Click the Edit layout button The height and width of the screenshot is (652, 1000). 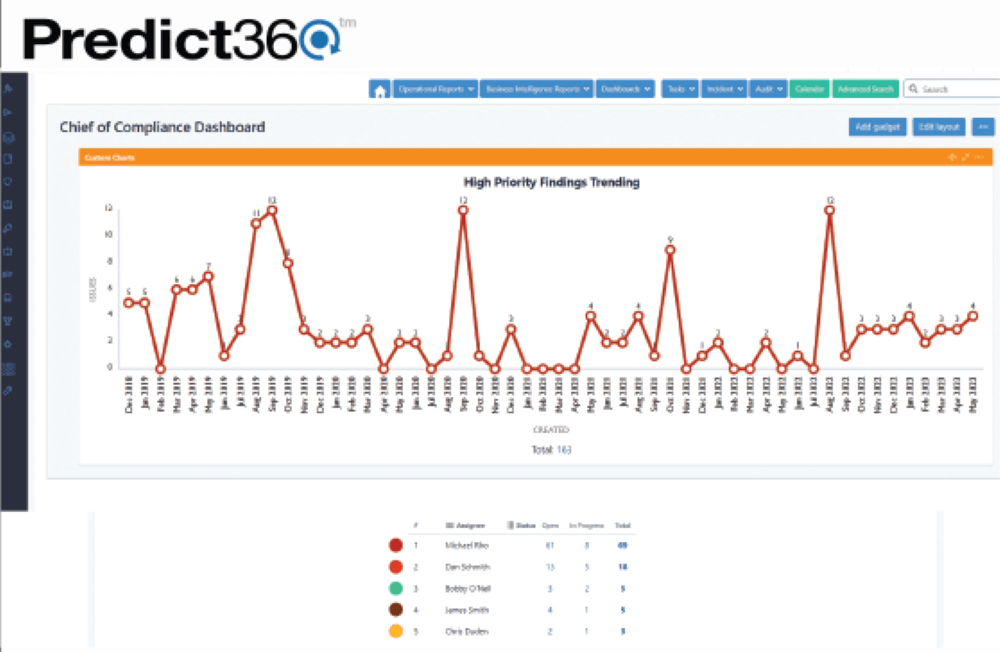click(x=939, y=127)
